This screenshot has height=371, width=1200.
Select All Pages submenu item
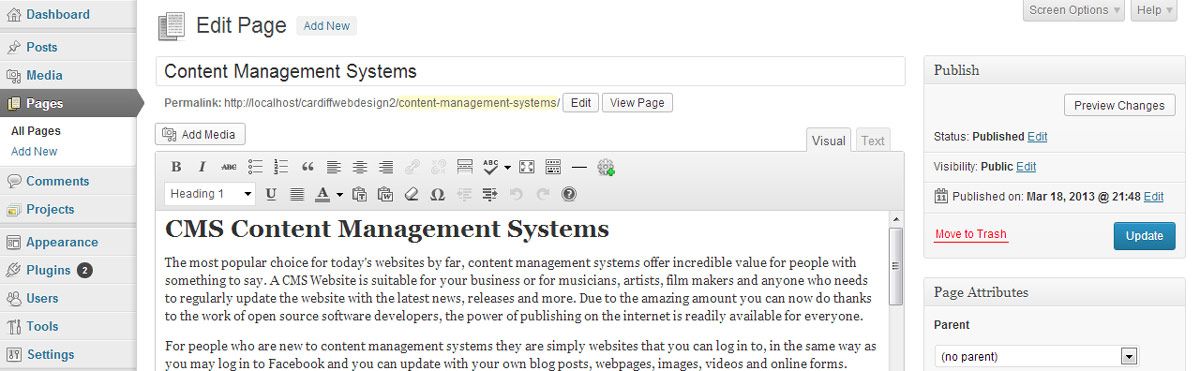(36, 131)
